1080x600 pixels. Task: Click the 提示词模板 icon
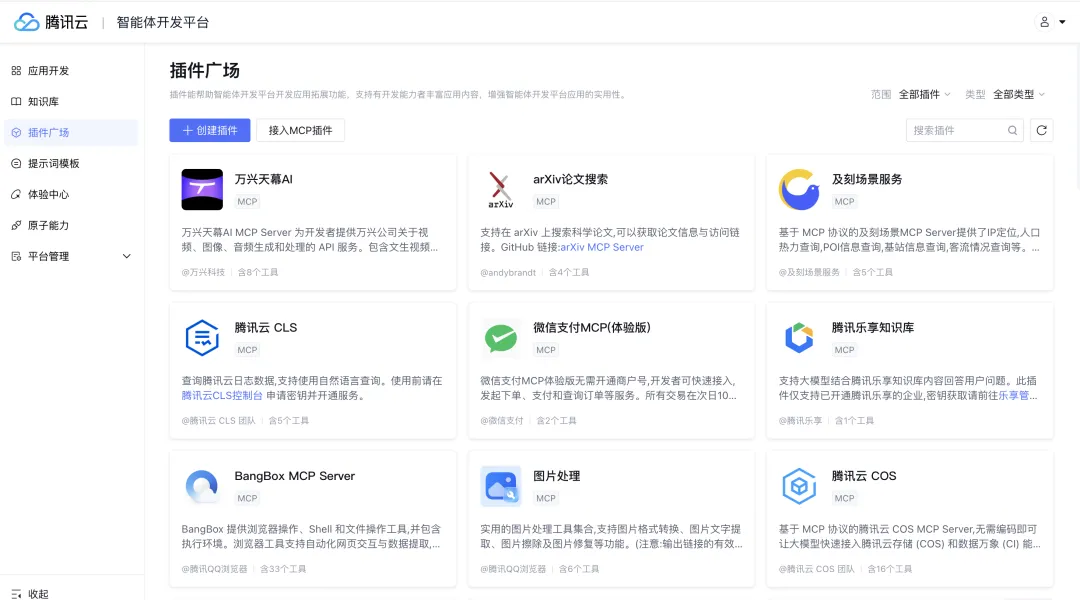click(16, 163)
